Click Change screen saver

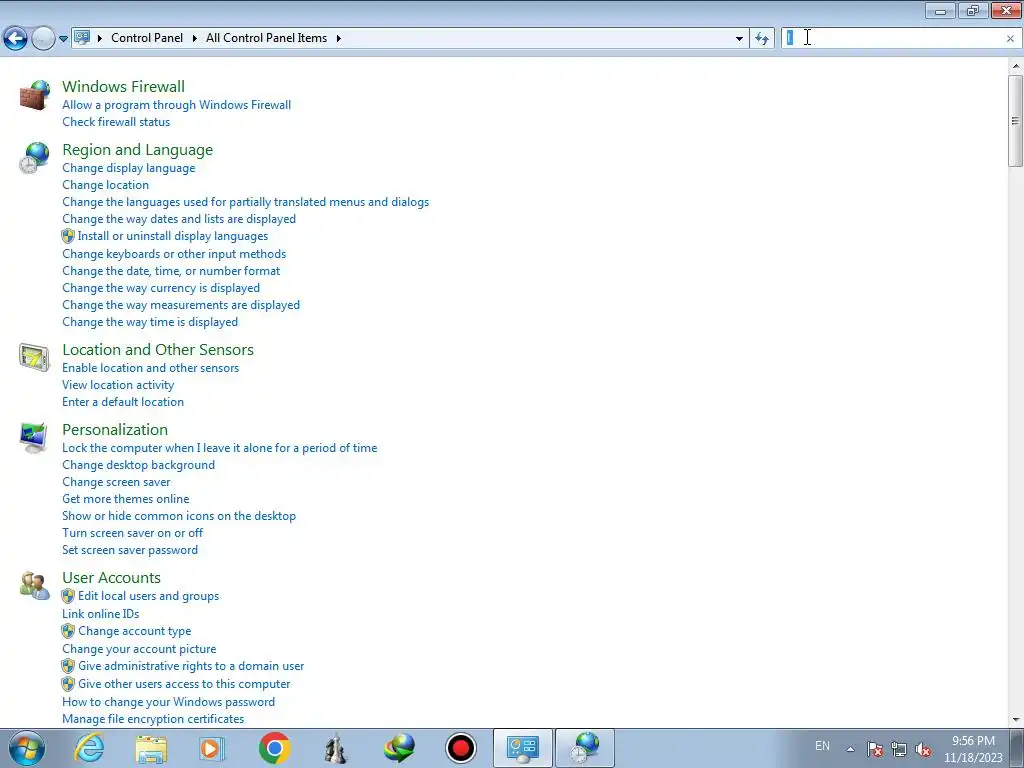[x=116, y=481]
